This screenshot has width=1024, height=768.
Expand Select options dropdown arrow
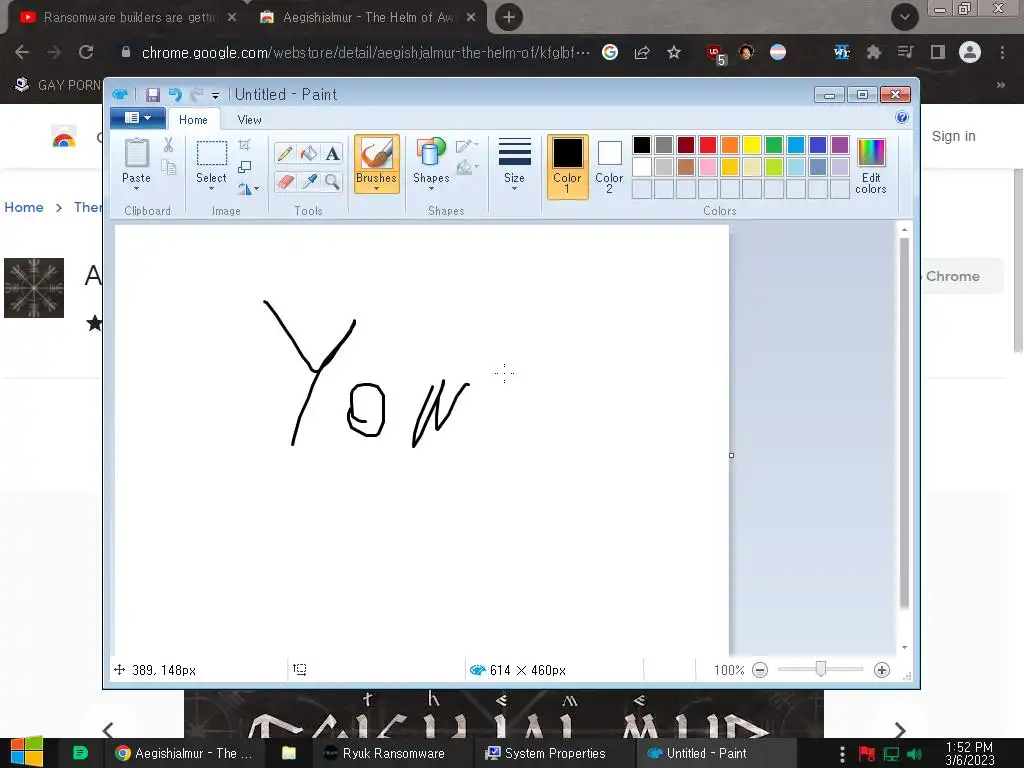pyautogui.click(x=212, y=189)
